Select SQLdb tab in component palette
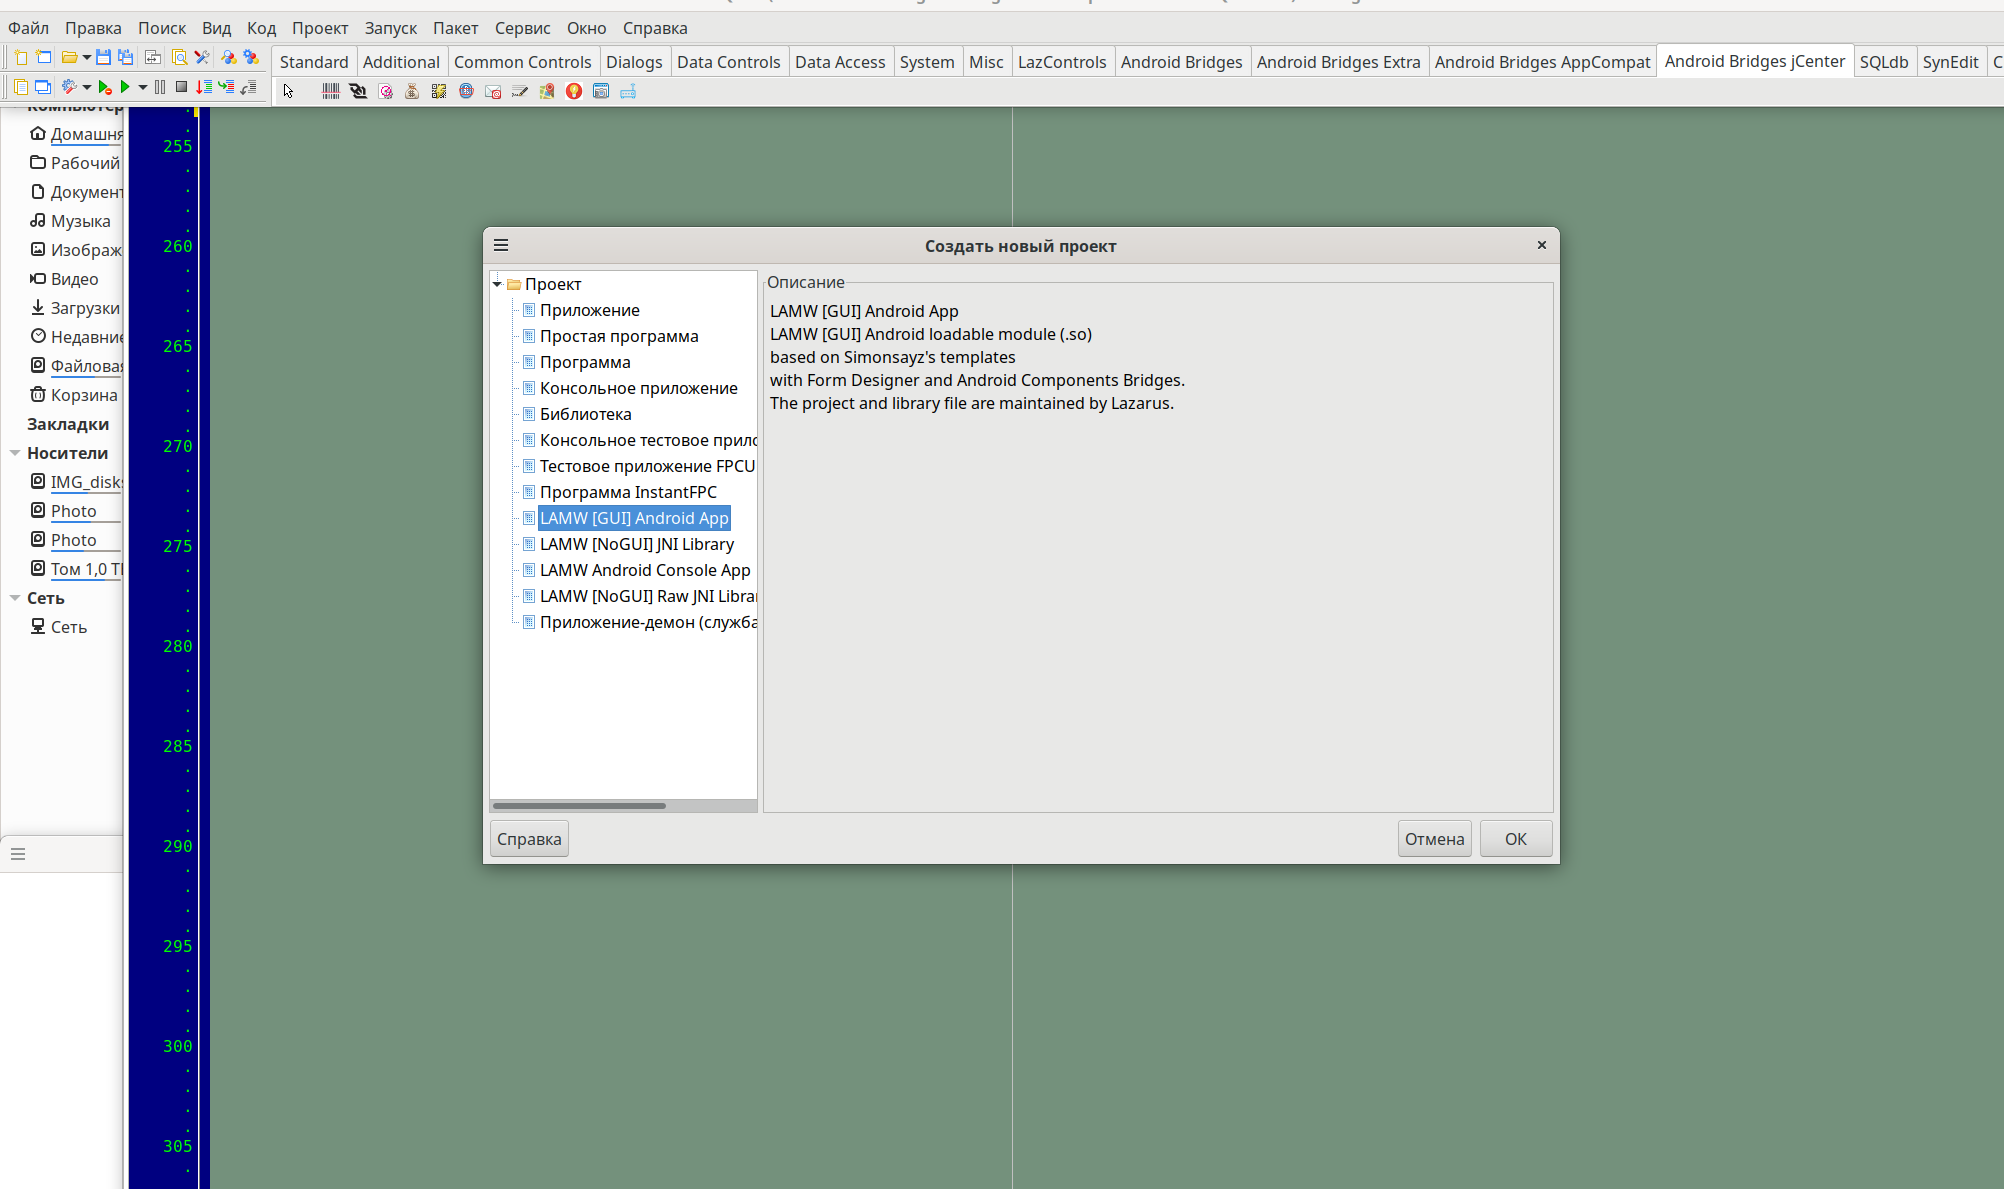Screen dimensions: 2004x1189 1882,61
